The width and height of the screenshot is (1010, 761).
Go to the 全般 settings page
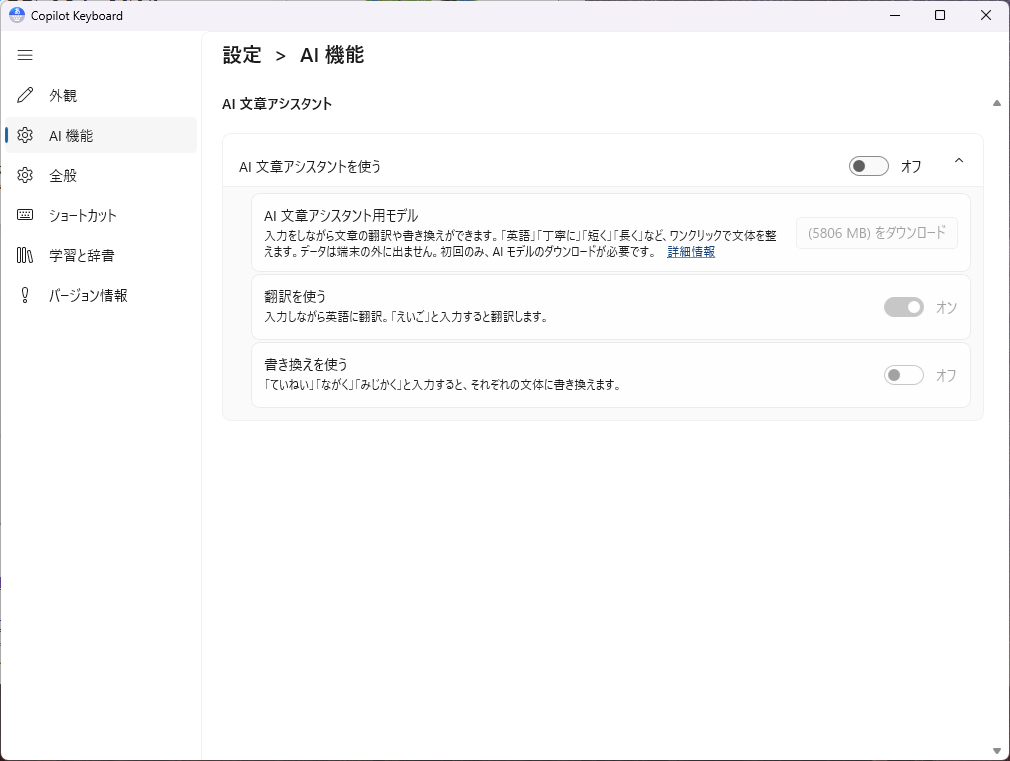(101, 175)
